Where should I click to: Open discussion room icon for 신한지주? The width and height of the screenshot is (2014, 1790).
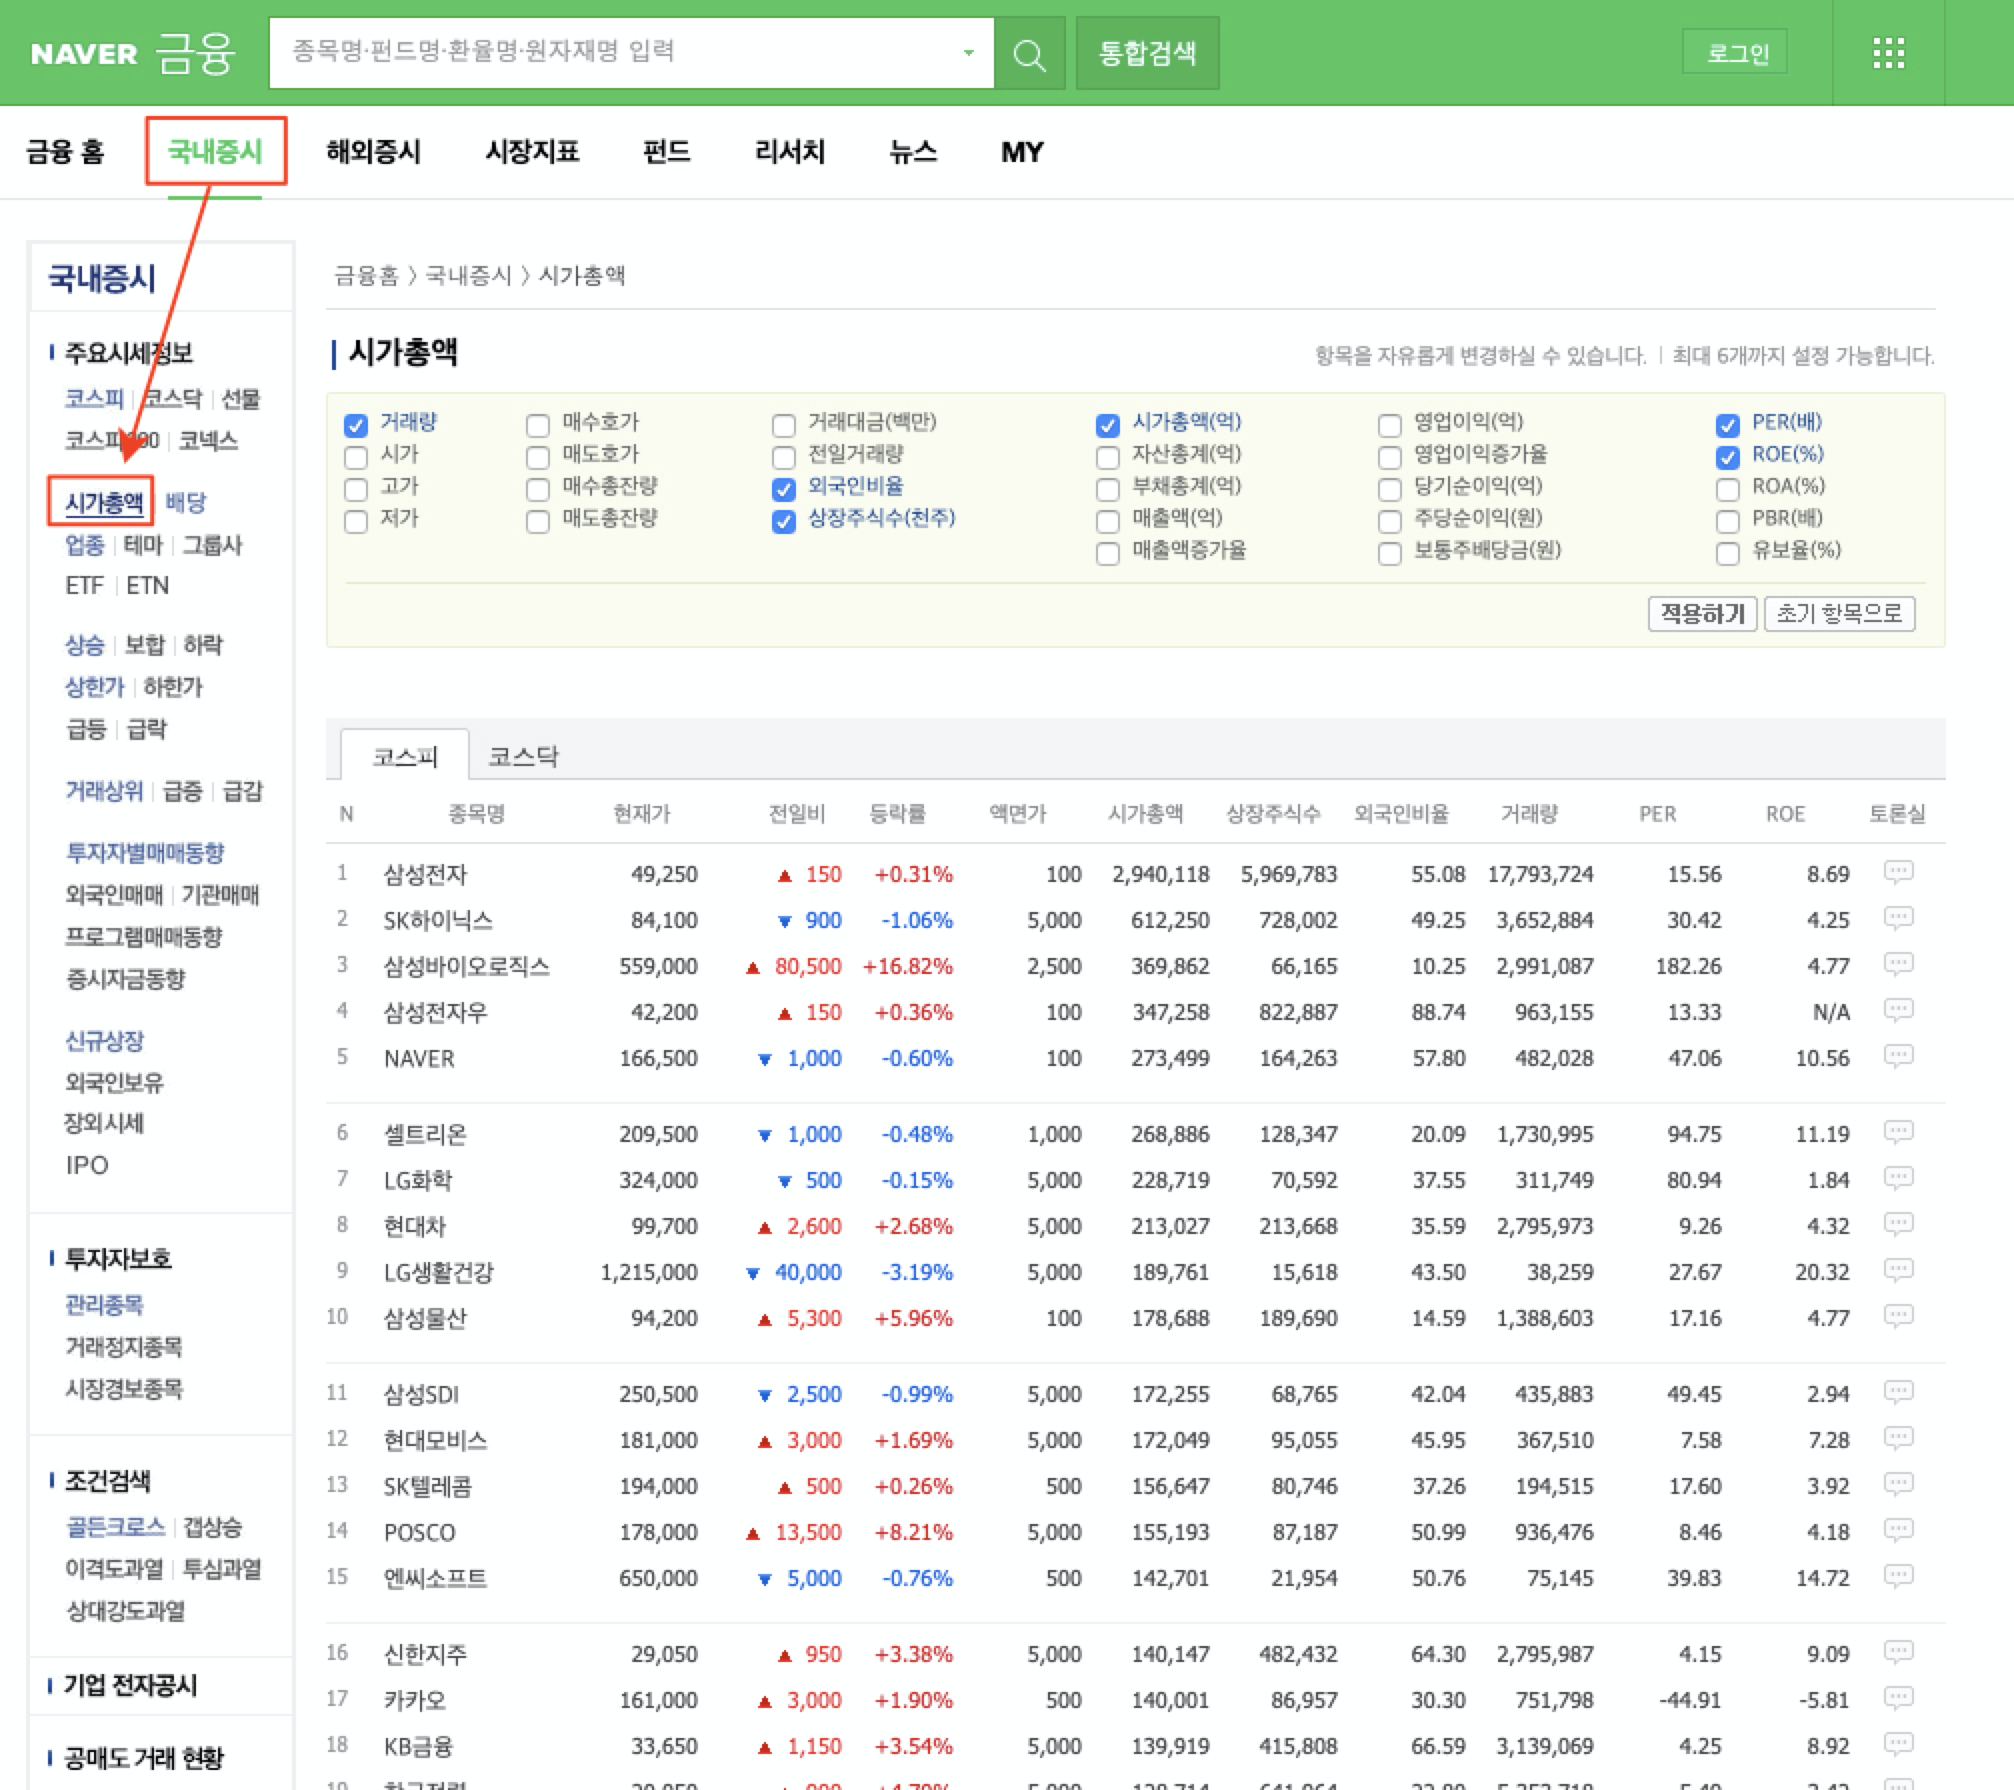[1898, 1653]
